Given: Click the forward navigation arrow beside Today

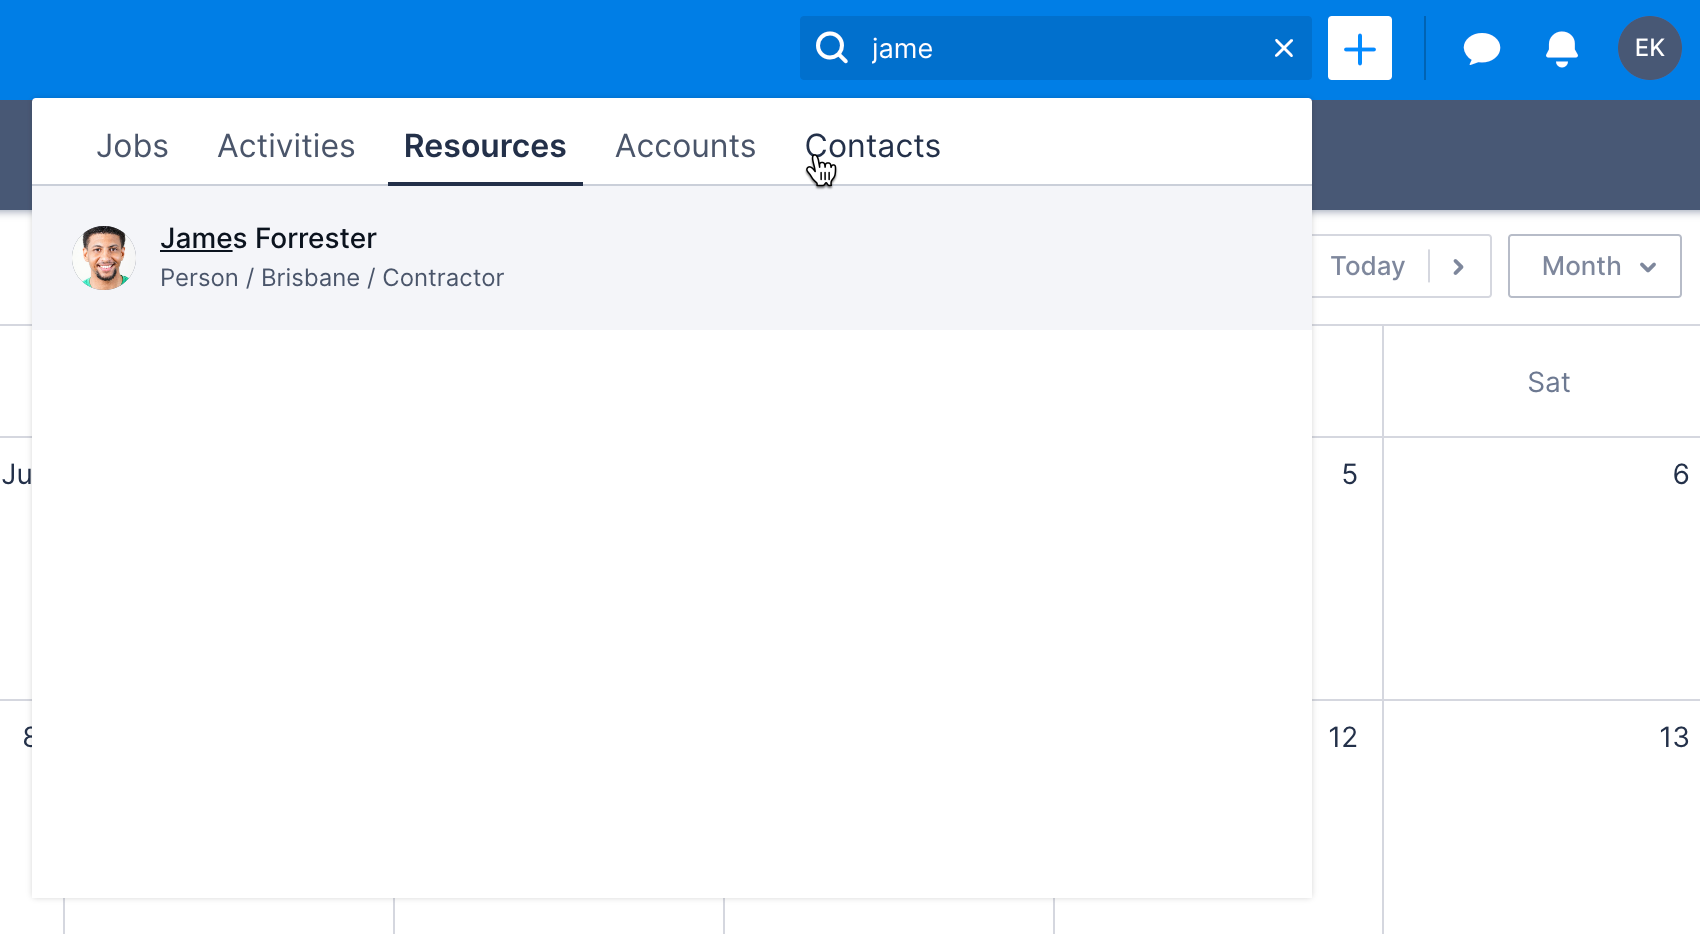Looking at the screenshot, I should (1458, 266).
